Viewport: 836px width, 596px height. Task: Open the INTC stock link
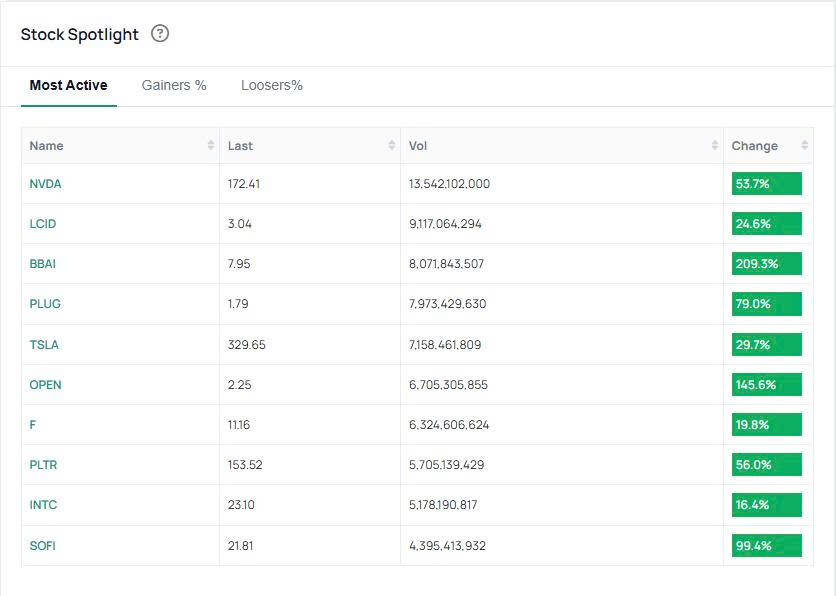[x=43, y=505]
